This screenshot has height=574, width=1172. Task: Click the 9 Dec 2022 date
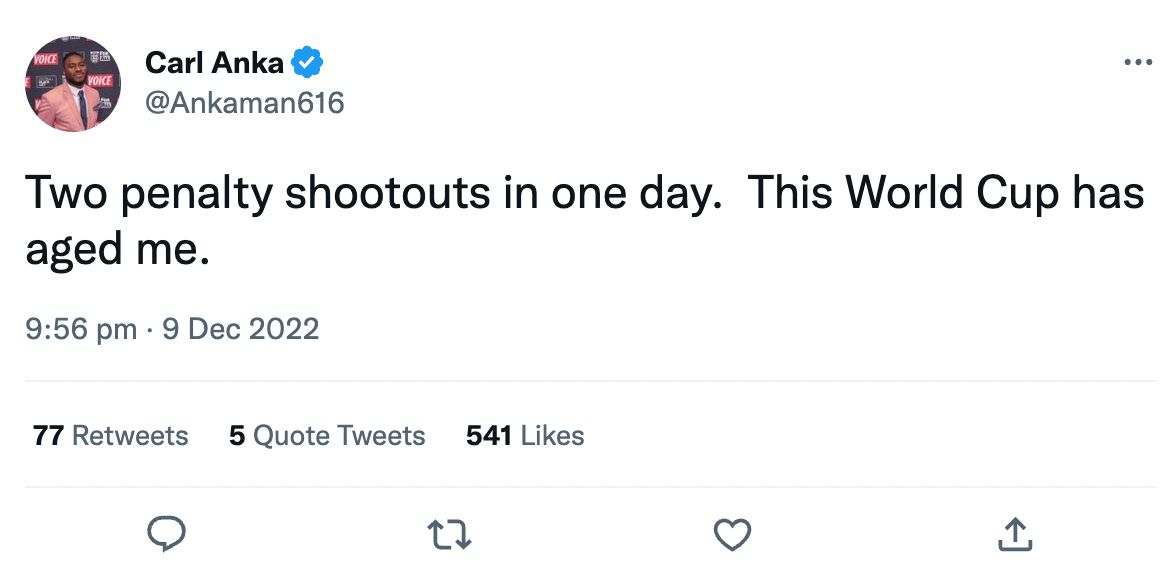(240, 329)
